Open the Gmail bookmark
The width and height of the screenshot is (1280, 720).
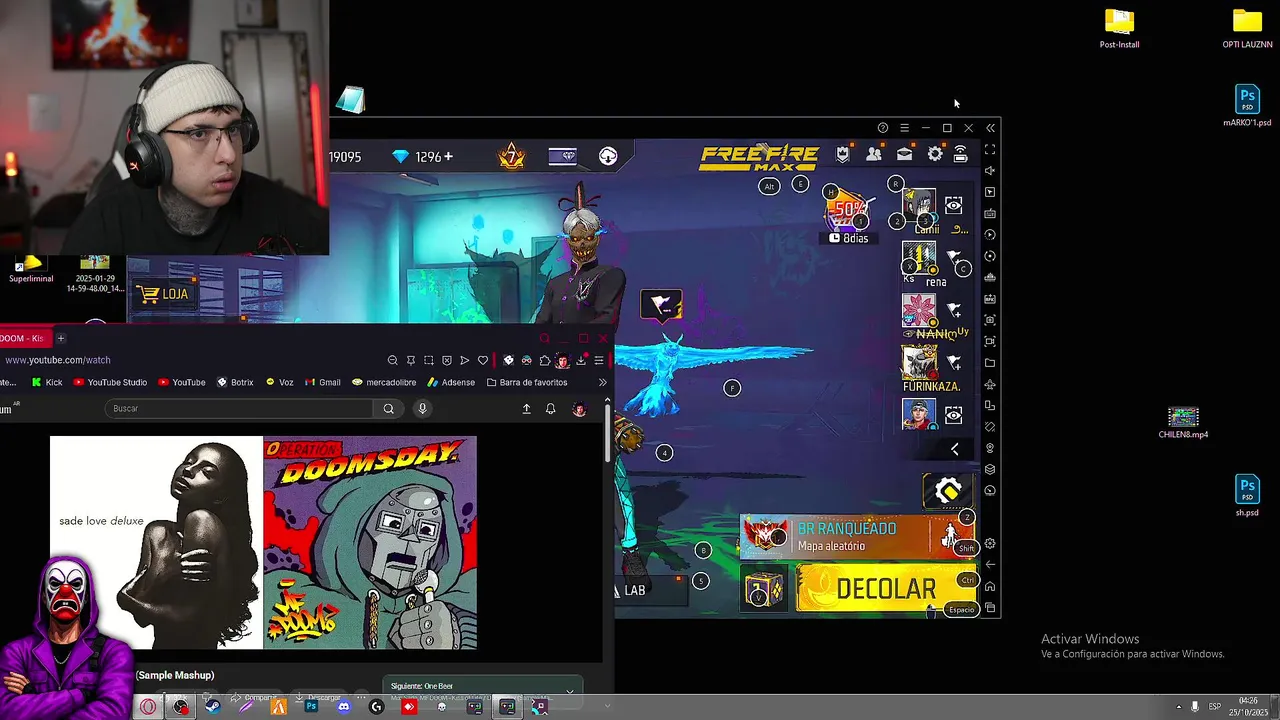[x=322, y=382]
